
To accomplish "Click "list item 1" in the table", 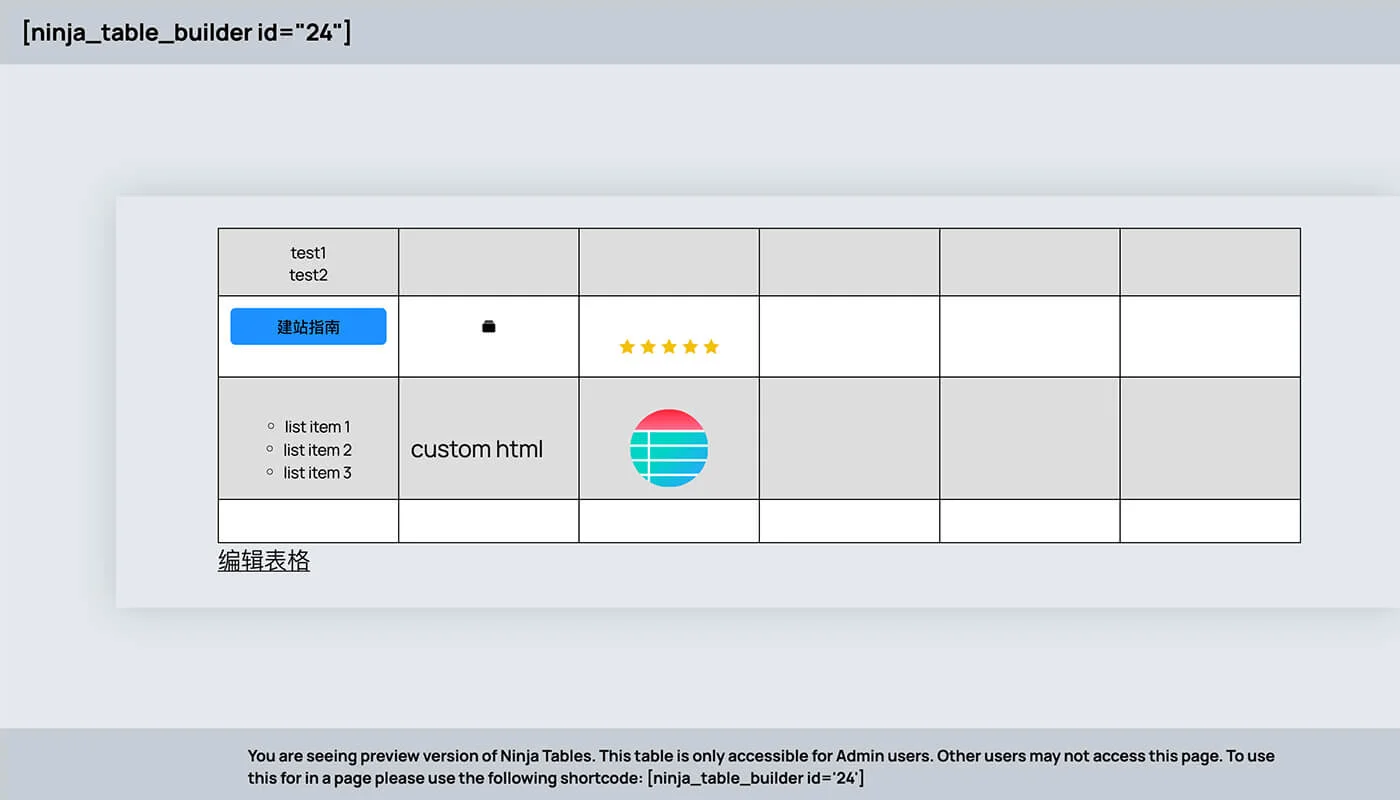I will [317, 427].
